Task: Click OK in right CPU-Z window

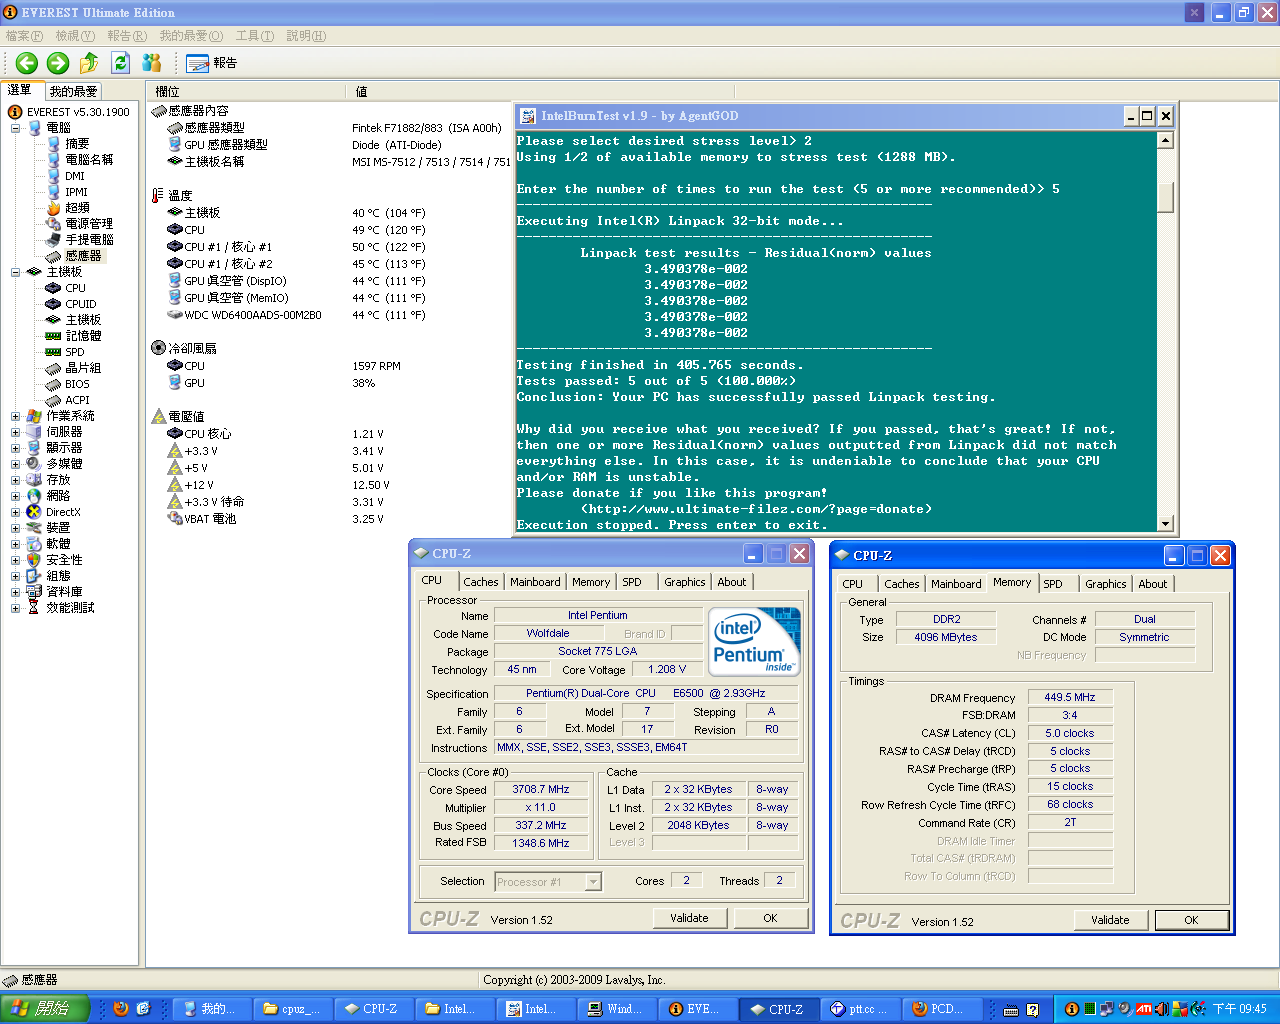Action: click(x=1191, y=920)
